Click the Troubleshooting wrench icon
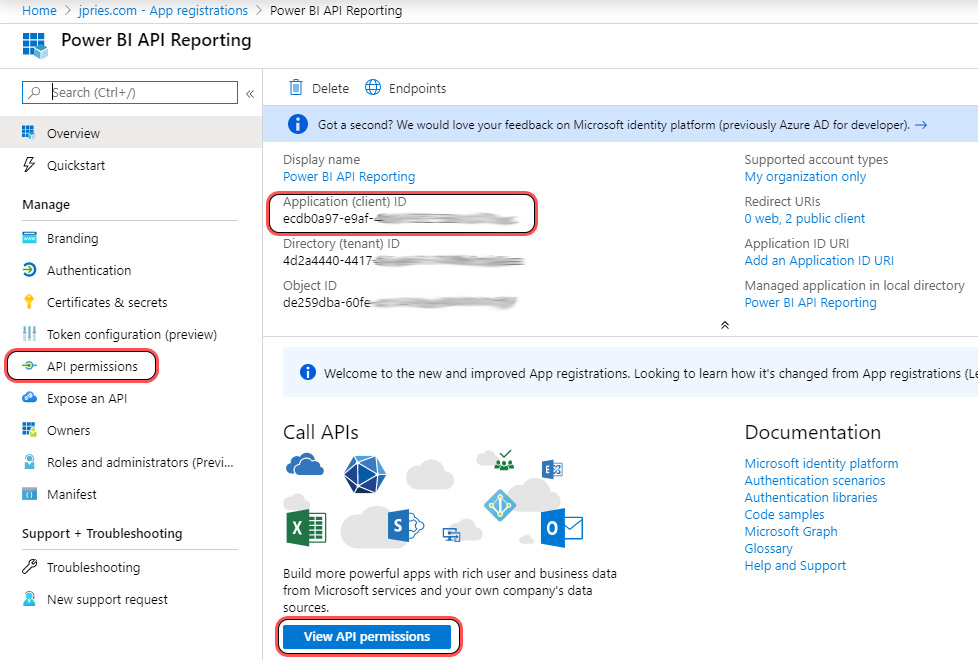The image size is (978, 660). pyautogui.click(x=29, y=567)
